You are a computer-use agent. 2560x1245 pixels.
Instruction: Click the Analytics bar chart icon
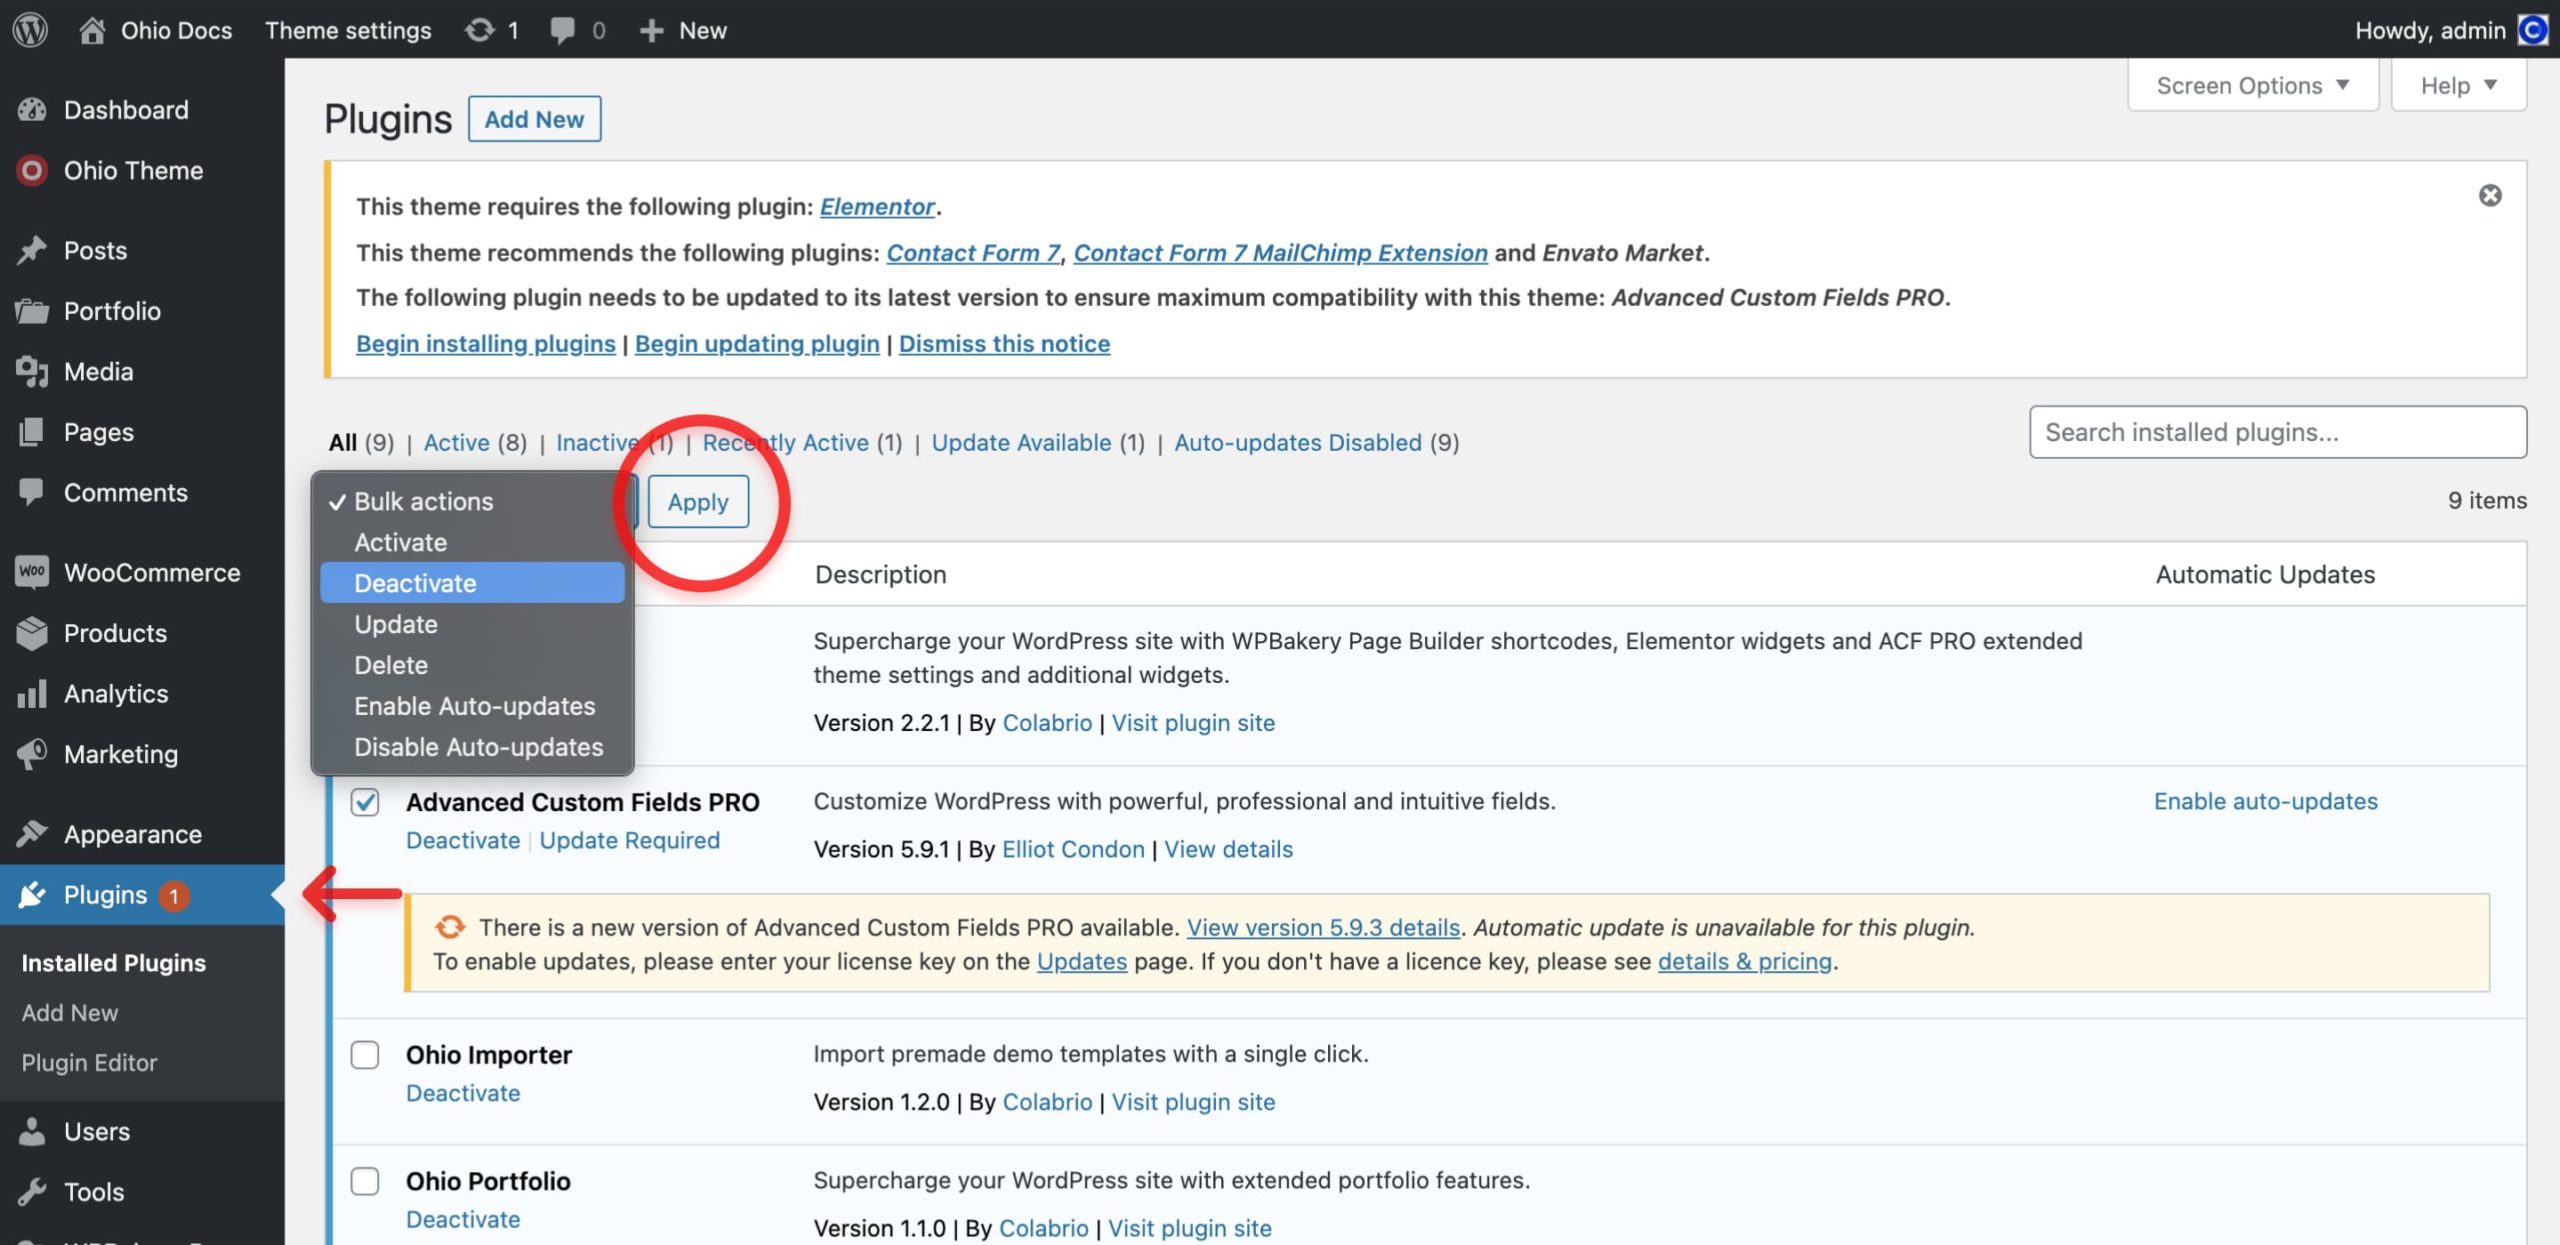(x=32, y=694)
